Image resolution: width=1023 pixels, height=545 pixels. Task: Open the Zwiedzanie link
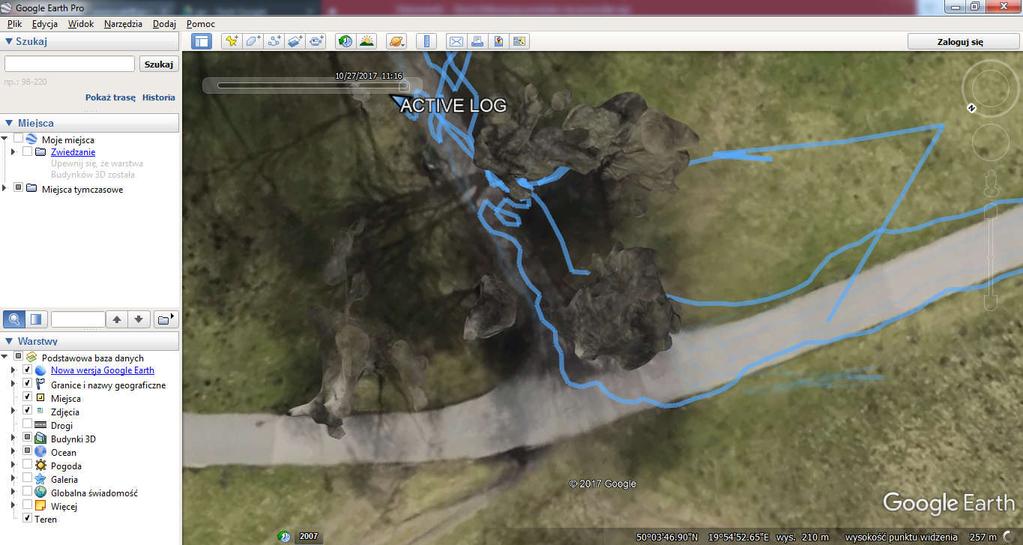[73, 151]
